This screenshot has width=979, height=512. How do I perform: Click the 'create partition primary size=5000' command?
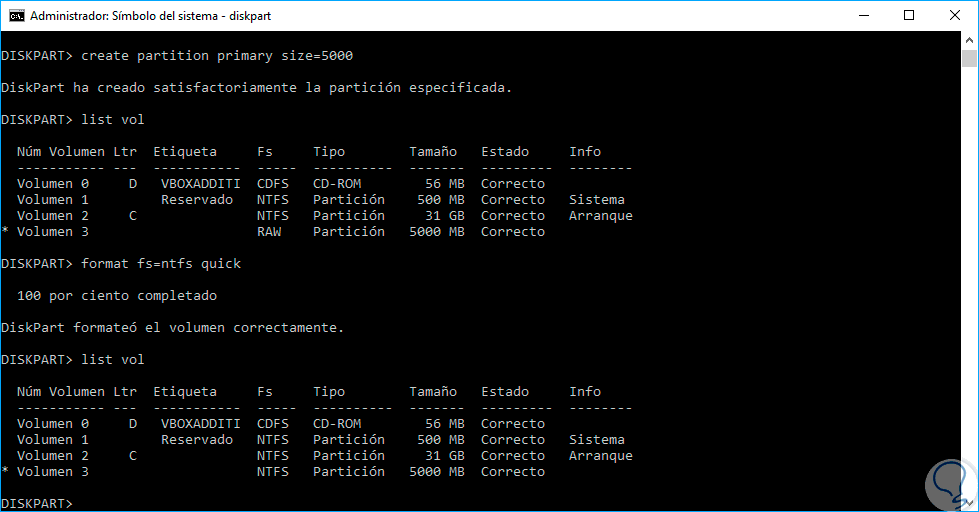point(217,56)
